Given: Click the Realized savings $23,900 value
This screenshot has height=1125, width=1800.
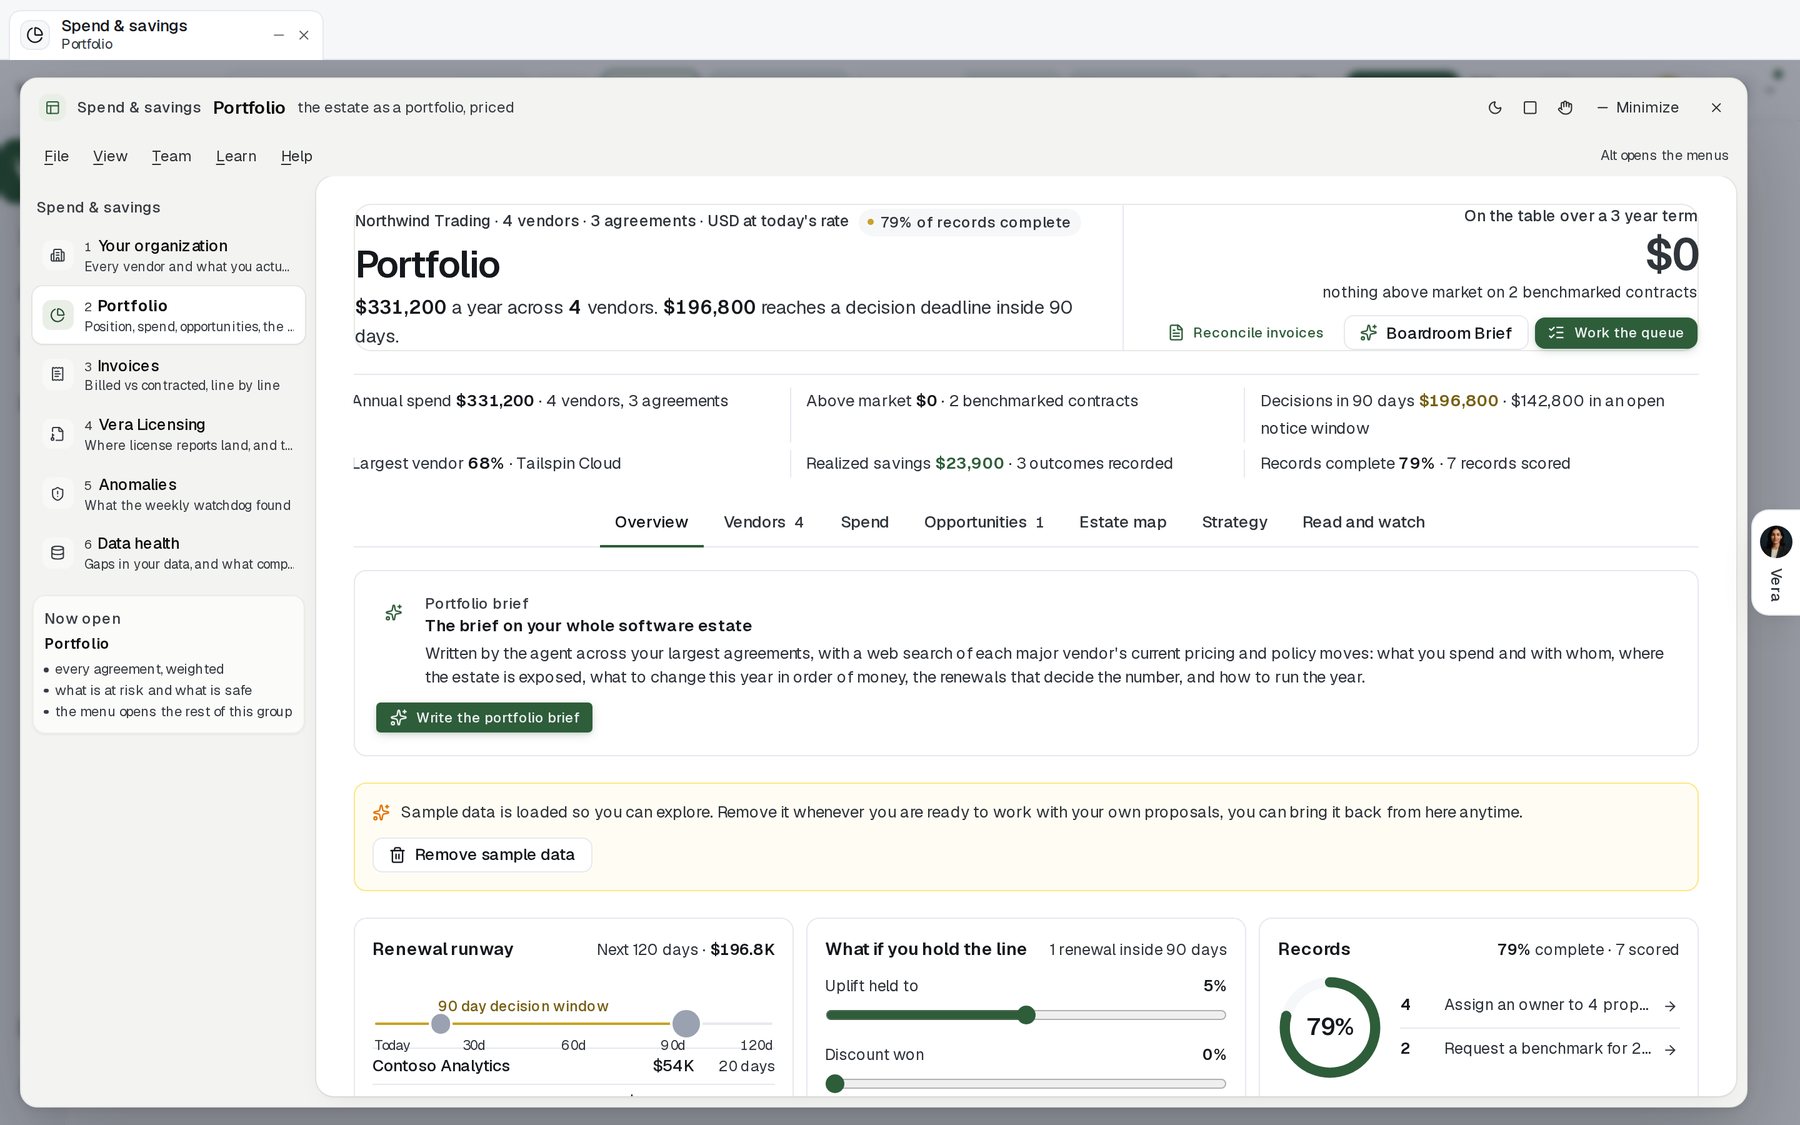Looking at the screenshot, I should pos(969,464).
